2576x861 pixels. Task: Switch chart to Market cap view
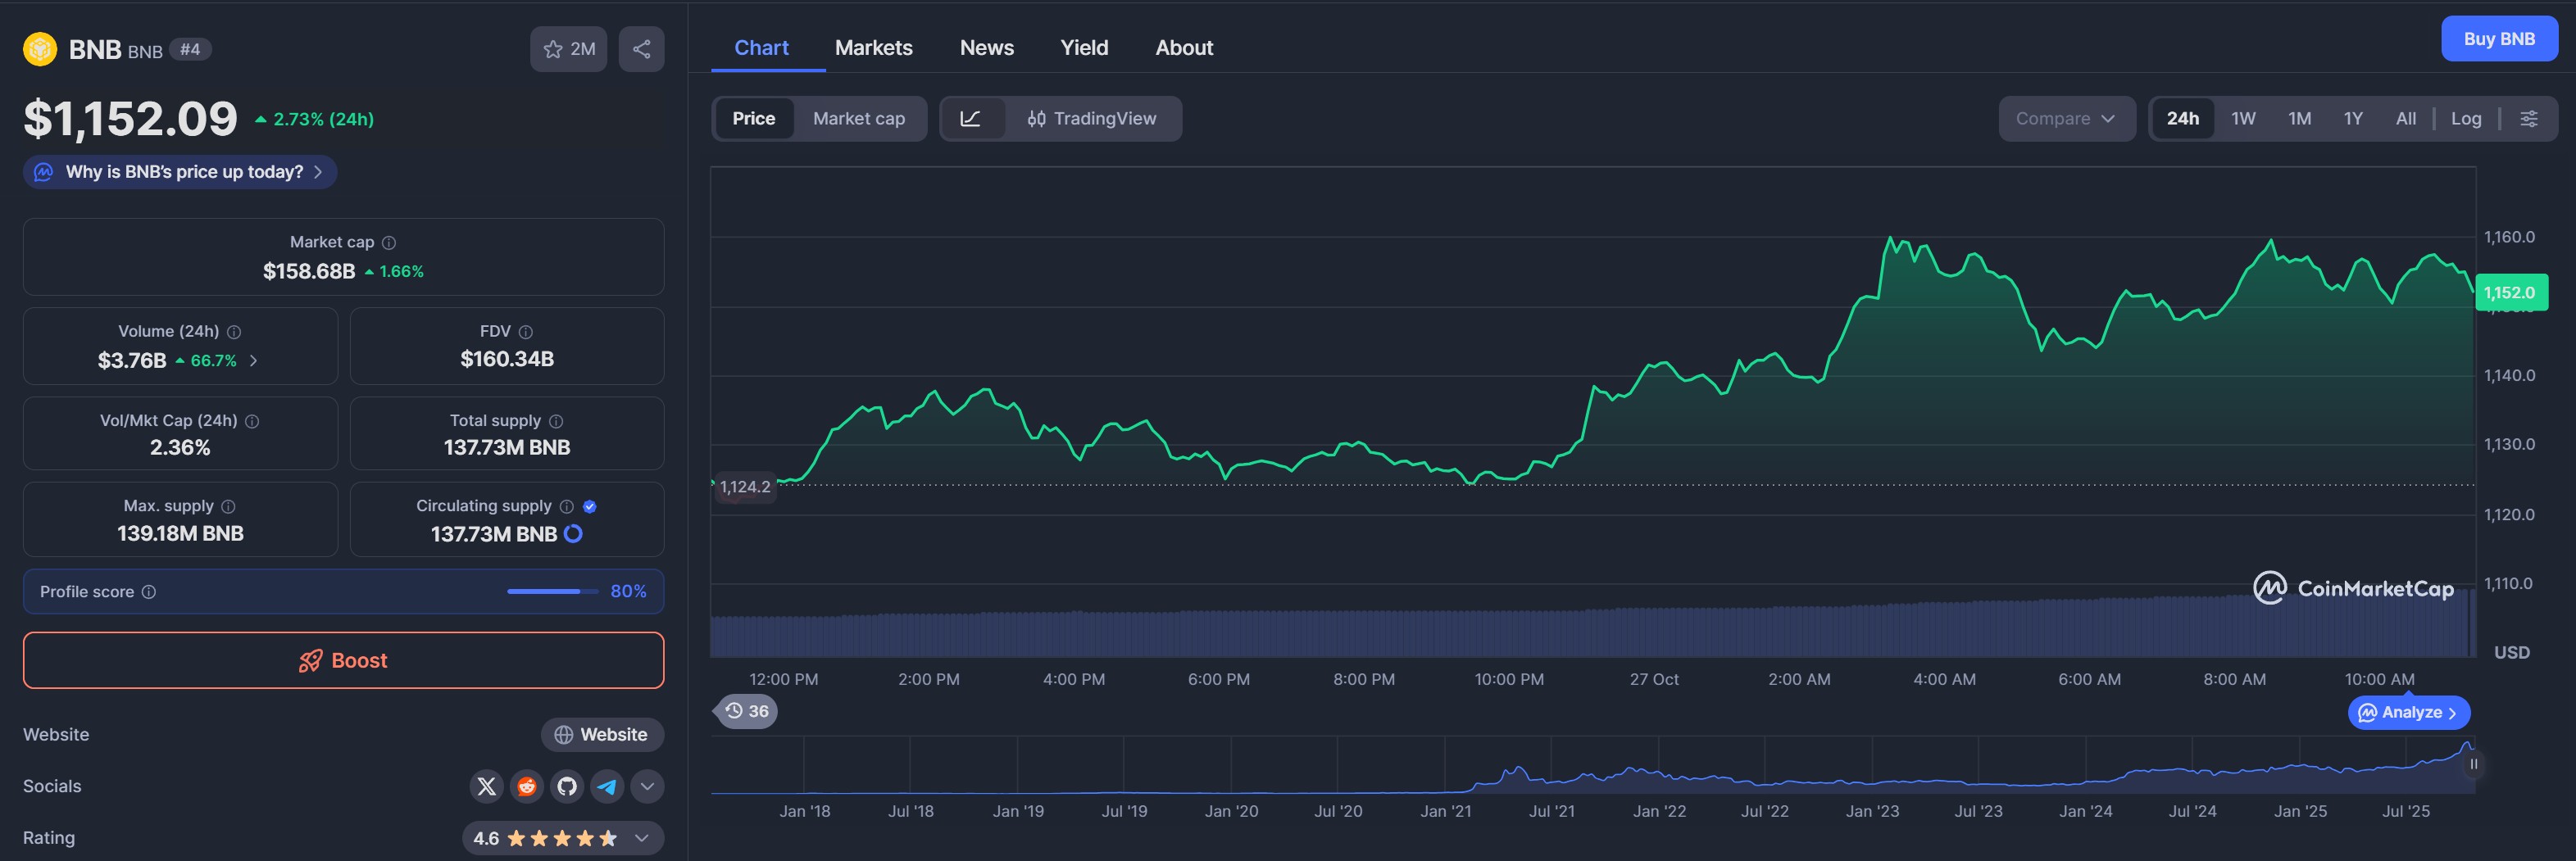point(858,119)
